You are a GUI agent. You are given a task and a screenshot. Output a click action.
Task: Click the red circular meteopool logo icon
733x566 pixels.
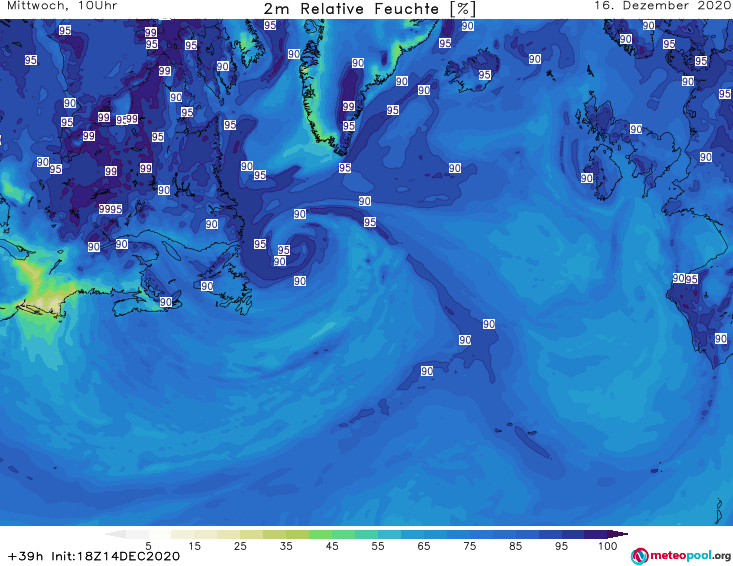point(640,556)
